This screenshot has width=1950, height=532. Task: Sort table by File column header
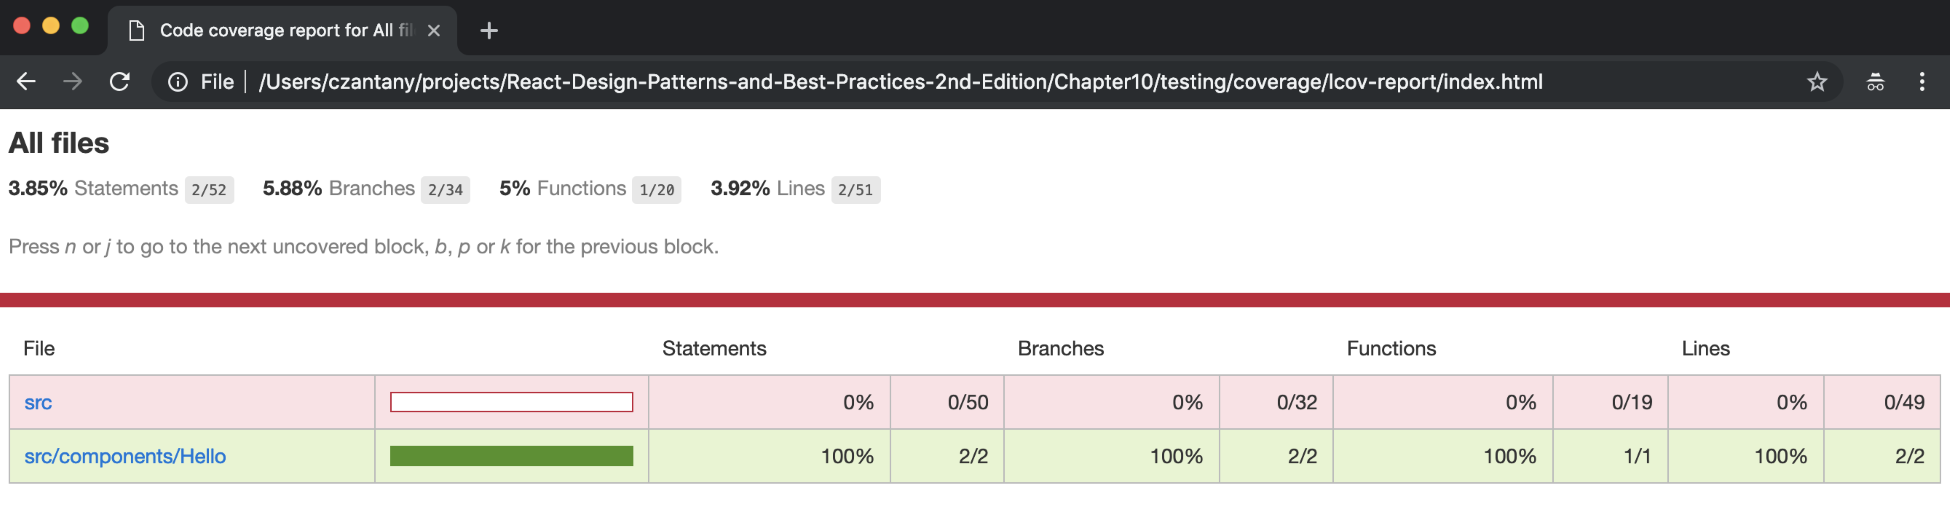tap(39, 349)
